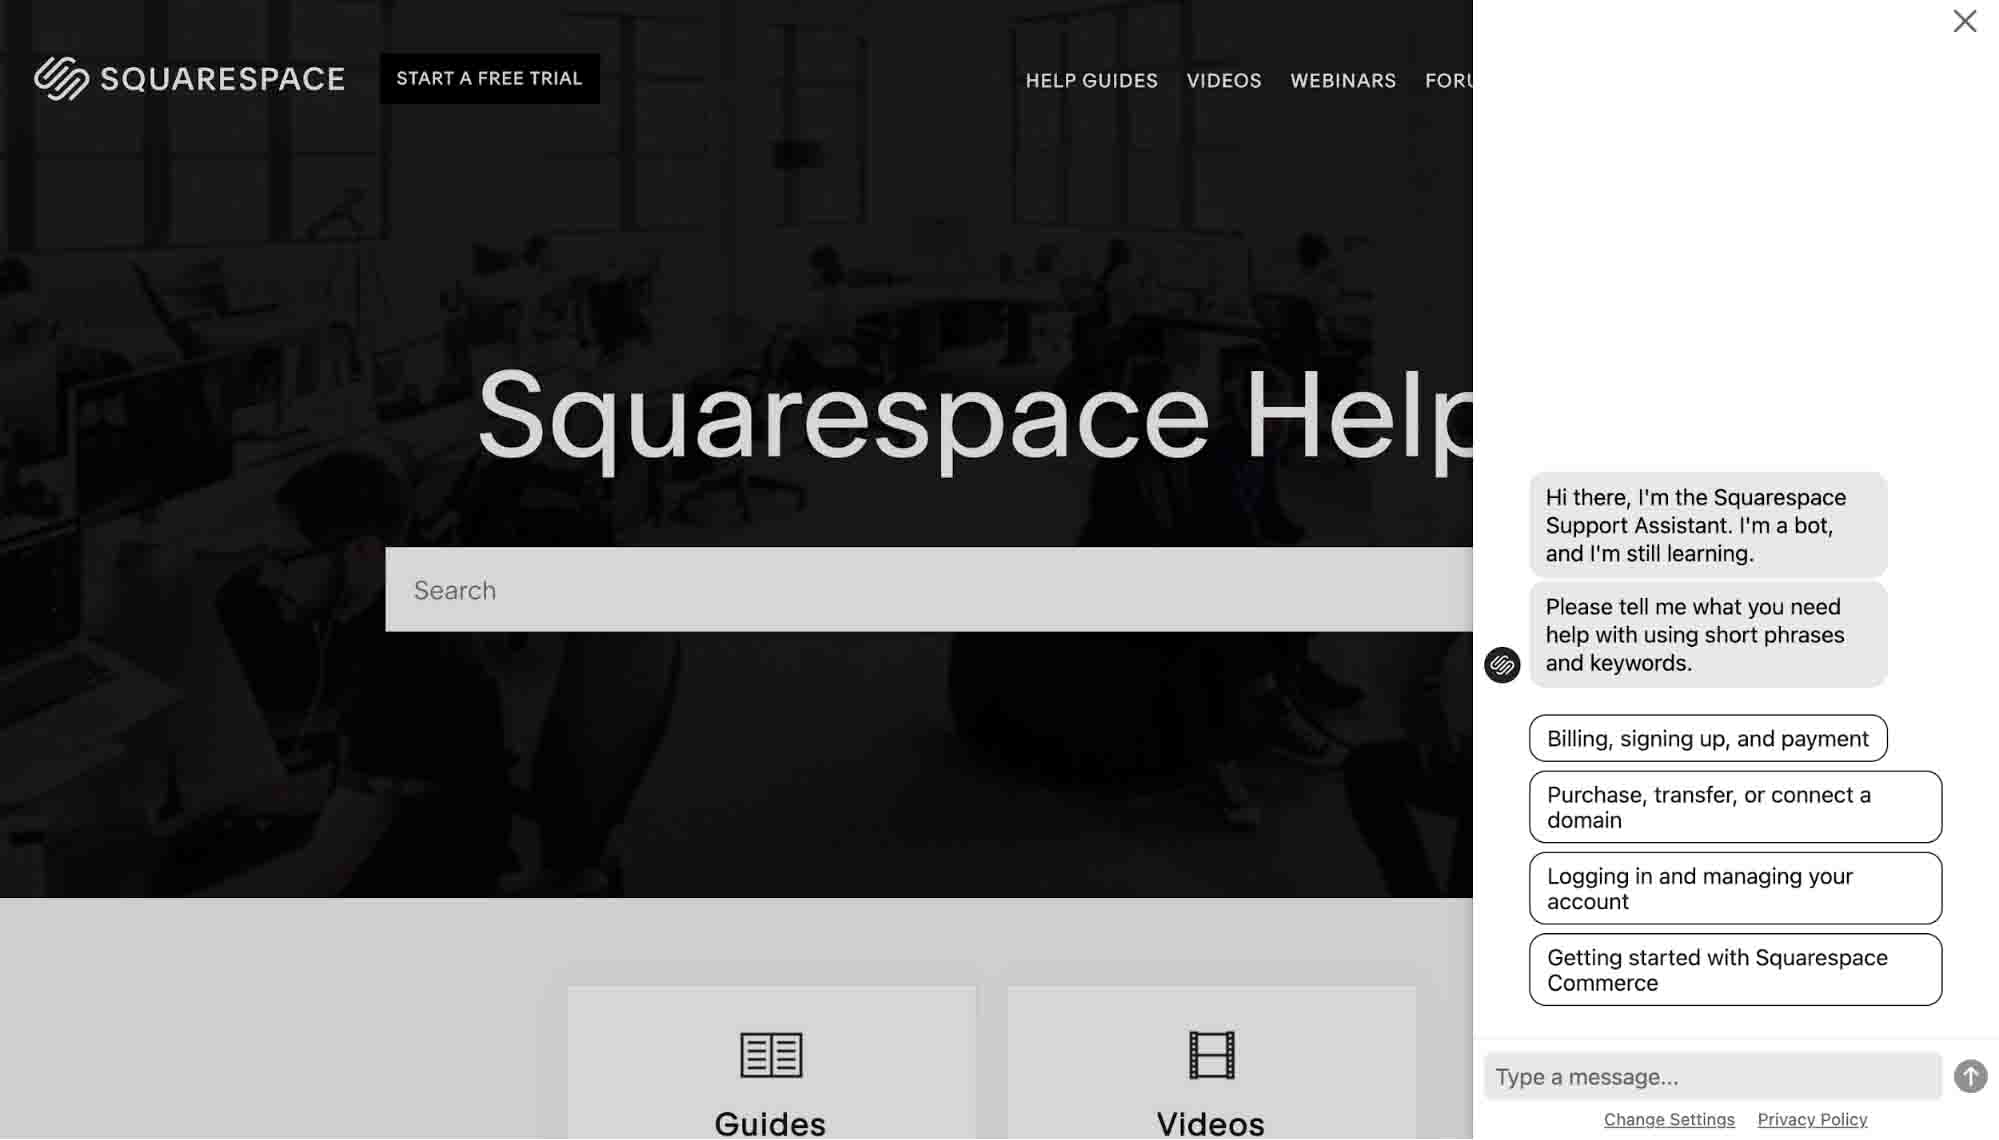Viewport: 1999px width, 1140px height.
Task: Click the chat close X button top right
Action: point(1965,21)
